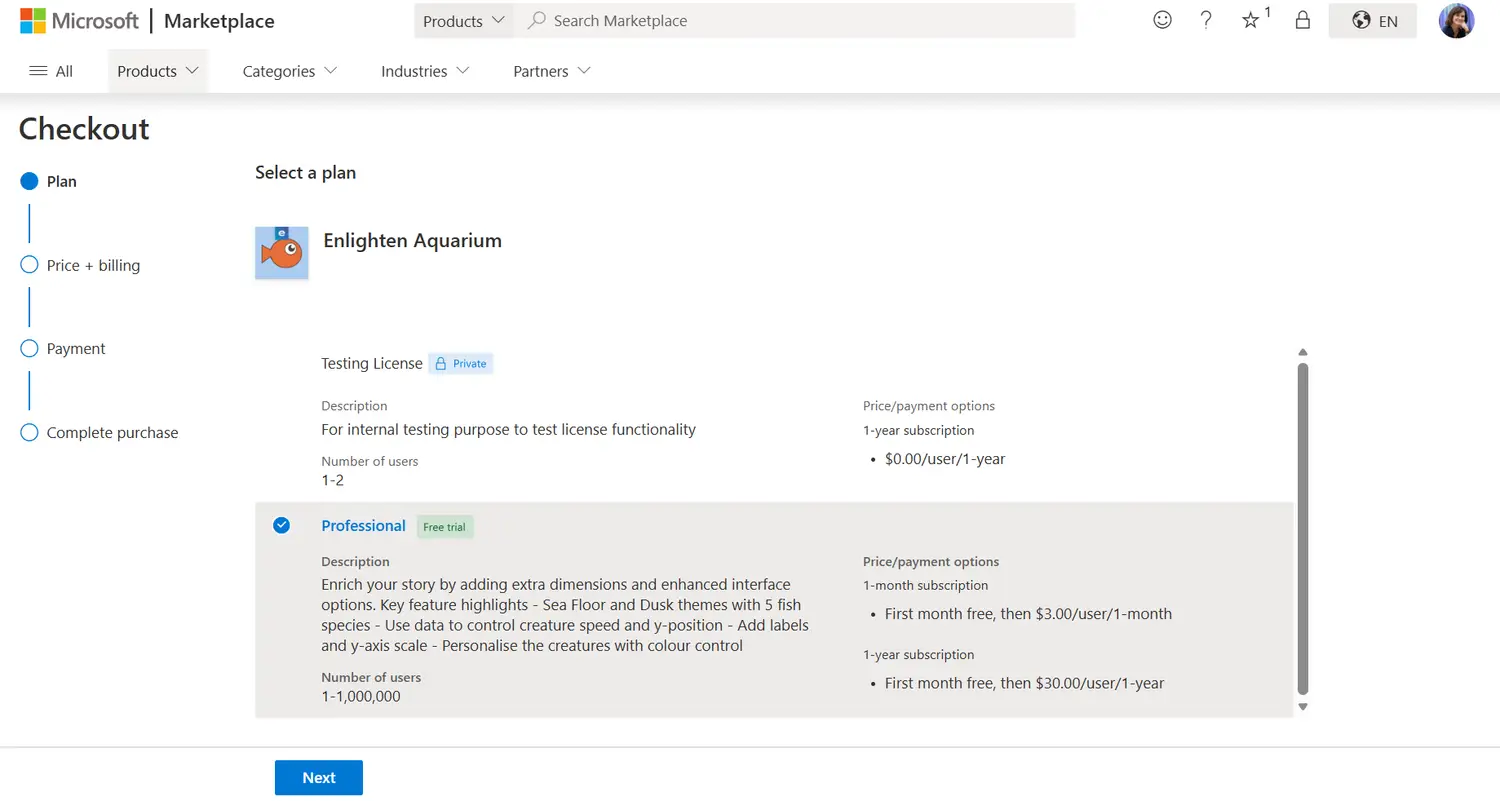This screenshot has width=1500, height=801.
Task: Click the Marketplace header link
Action: pos(218,20)
